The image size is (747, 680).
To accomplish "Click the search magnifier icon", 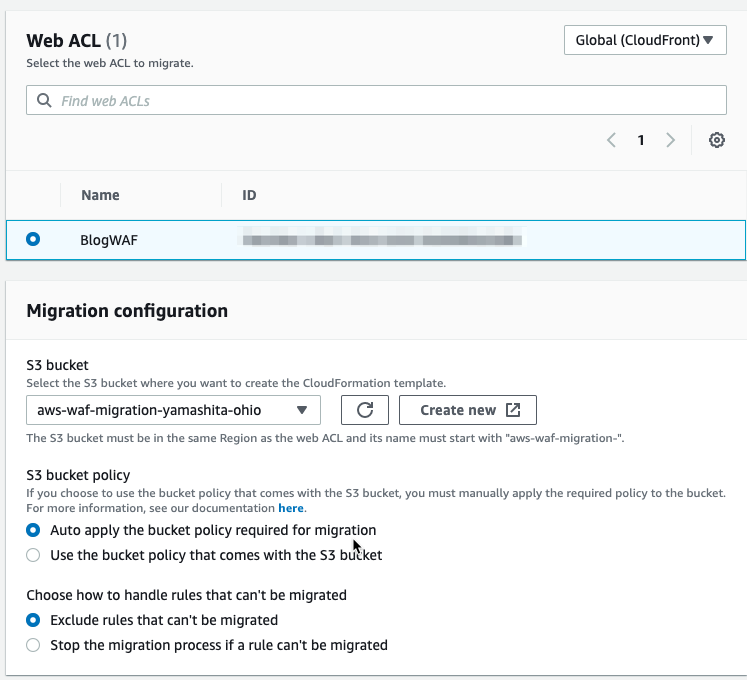I will pyautogui.click(x=44, y=101).
